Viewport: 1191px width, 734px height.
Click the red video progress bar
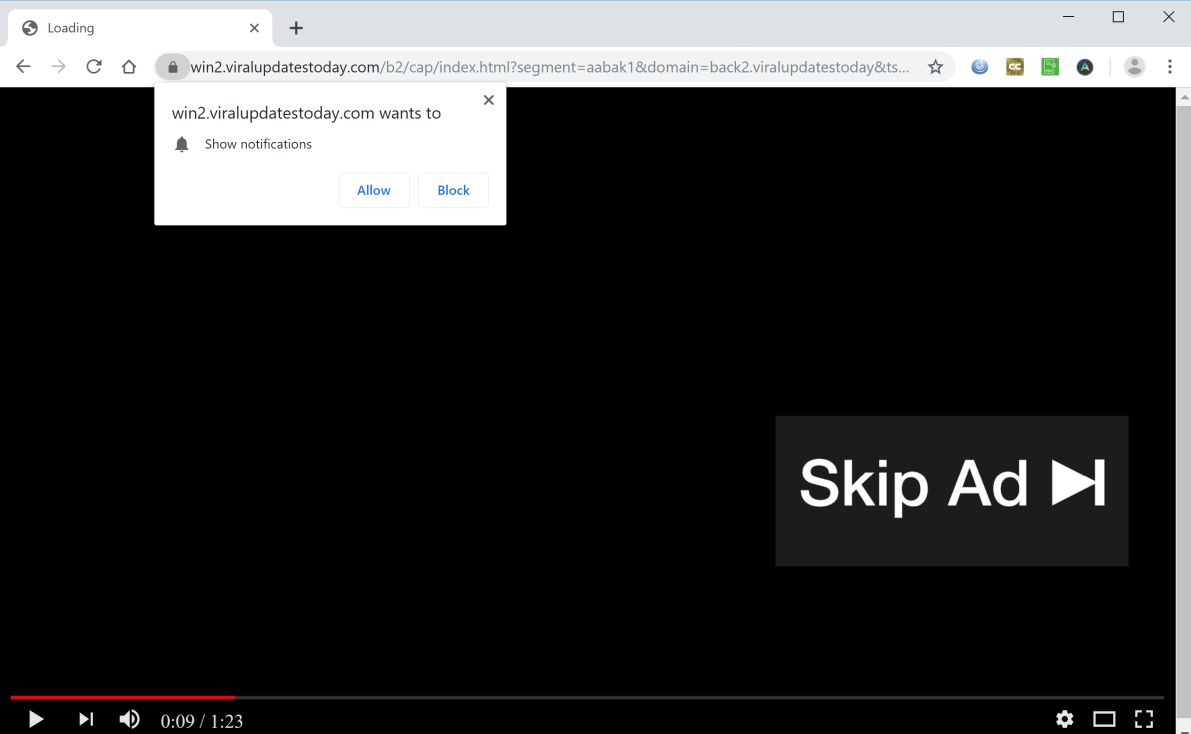[x=120, y=698]
